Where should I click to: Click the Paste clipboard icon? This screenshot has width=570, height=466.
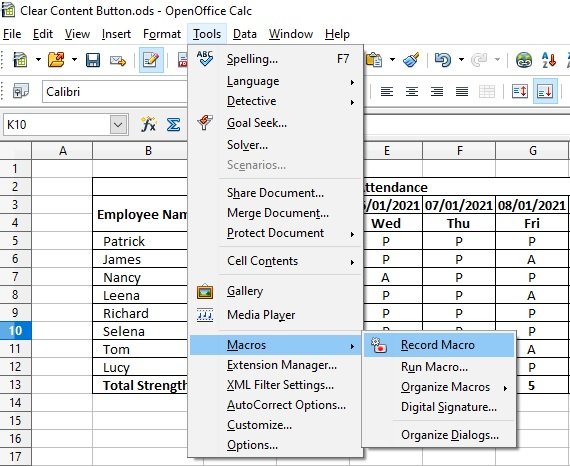point(374,60)
